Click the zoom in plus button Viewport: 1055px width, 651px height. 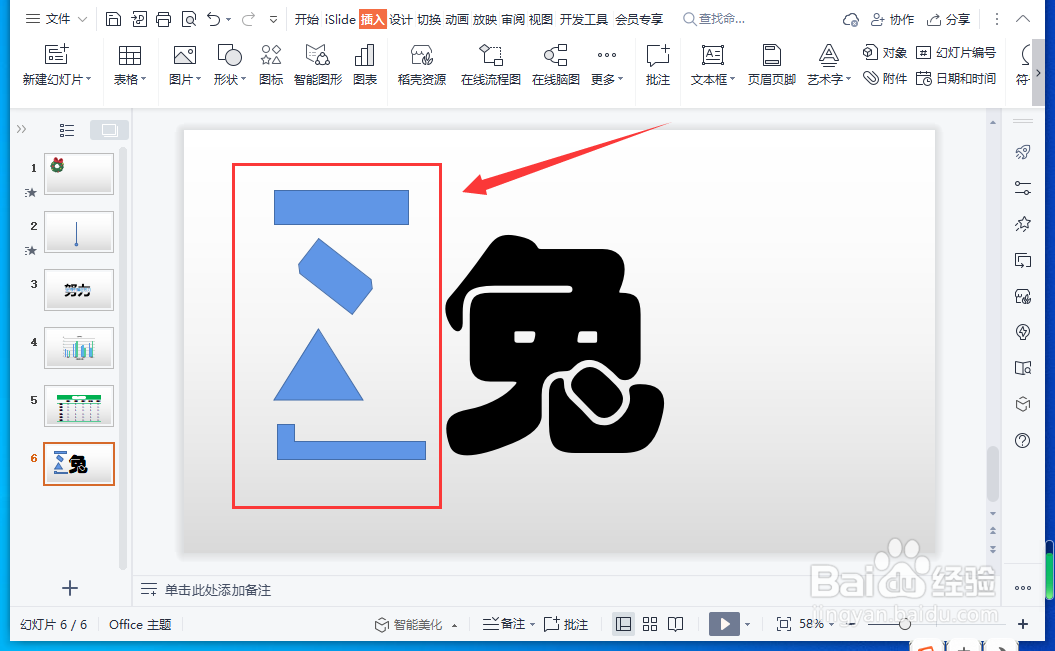point(1023,624)
